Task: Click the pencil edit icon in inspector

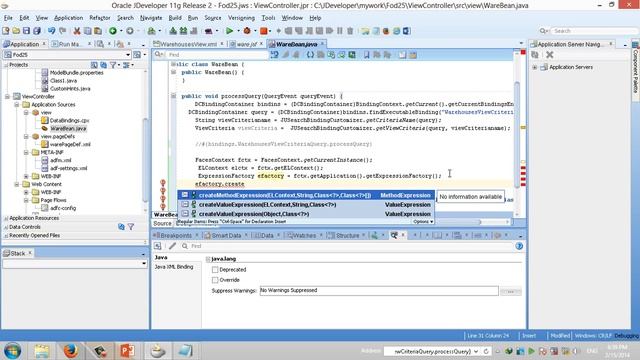Action: 172,246
